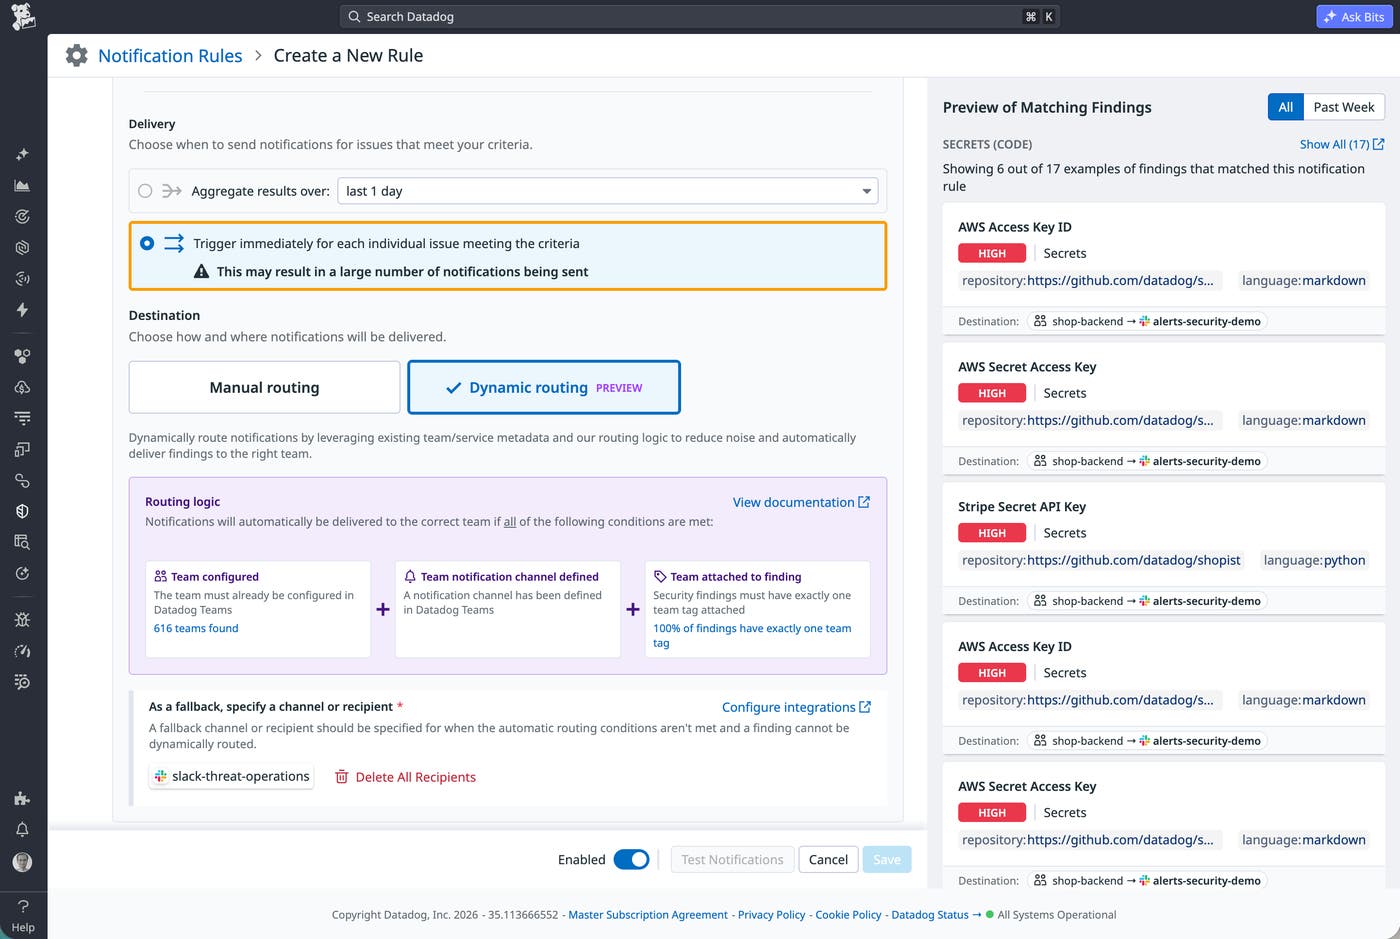Open Help in the sidebar
Image resolution: width=1400 pixels, height=939 pixels.
(x=23, y=915)
